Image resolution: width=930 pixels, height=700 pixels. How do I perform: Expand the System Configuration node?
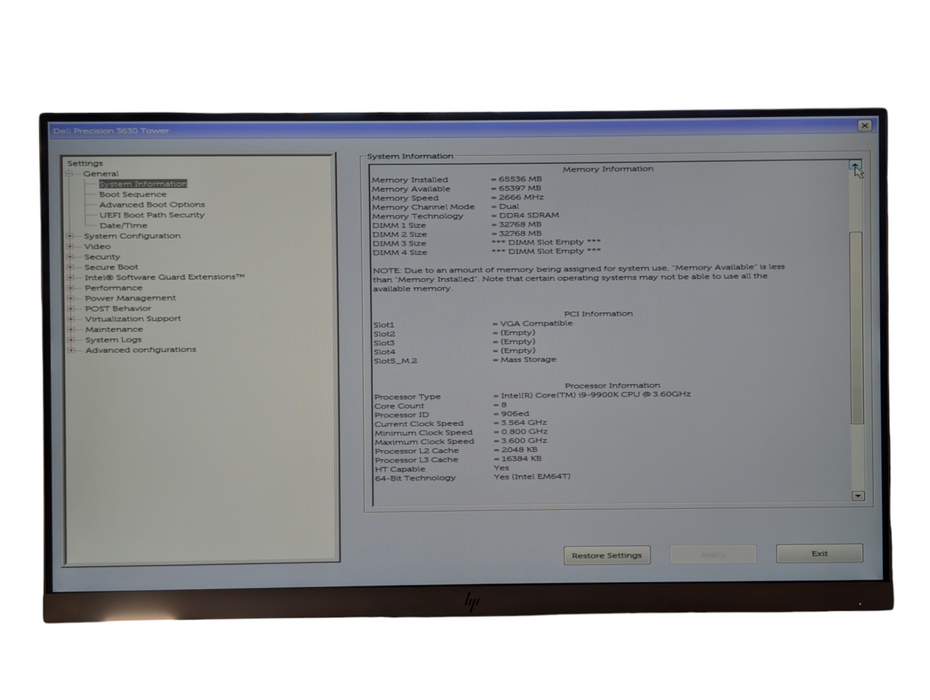click(70, 236)
